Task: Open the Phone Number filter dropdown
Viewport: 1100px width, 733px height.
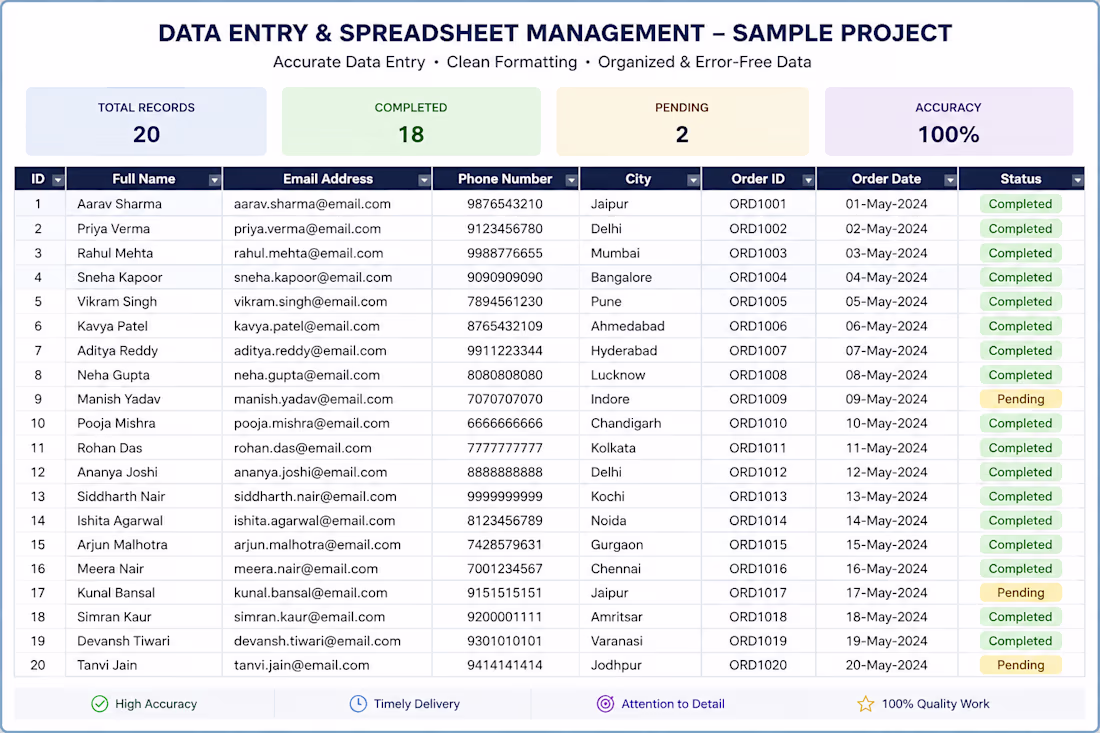Action: (571, 180)
